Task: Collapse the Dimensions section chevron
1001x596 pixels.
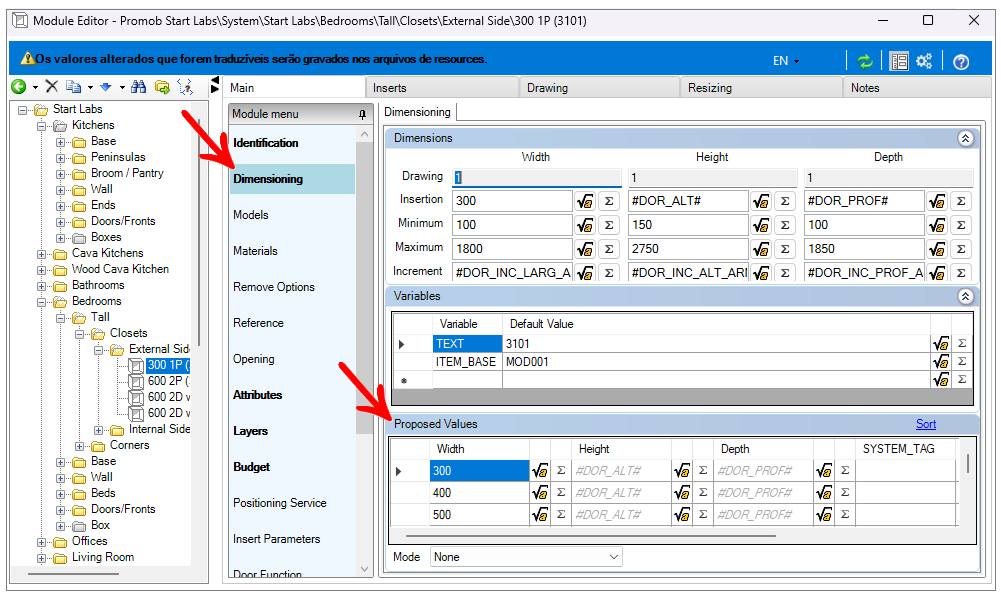Action: point(965,139)
